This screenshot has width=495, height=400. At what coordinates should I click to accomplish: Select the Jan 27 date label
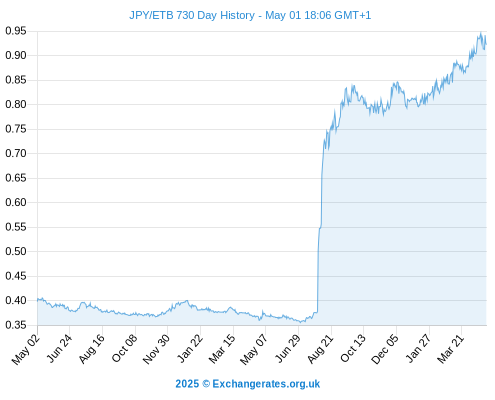tap(418, 349)
